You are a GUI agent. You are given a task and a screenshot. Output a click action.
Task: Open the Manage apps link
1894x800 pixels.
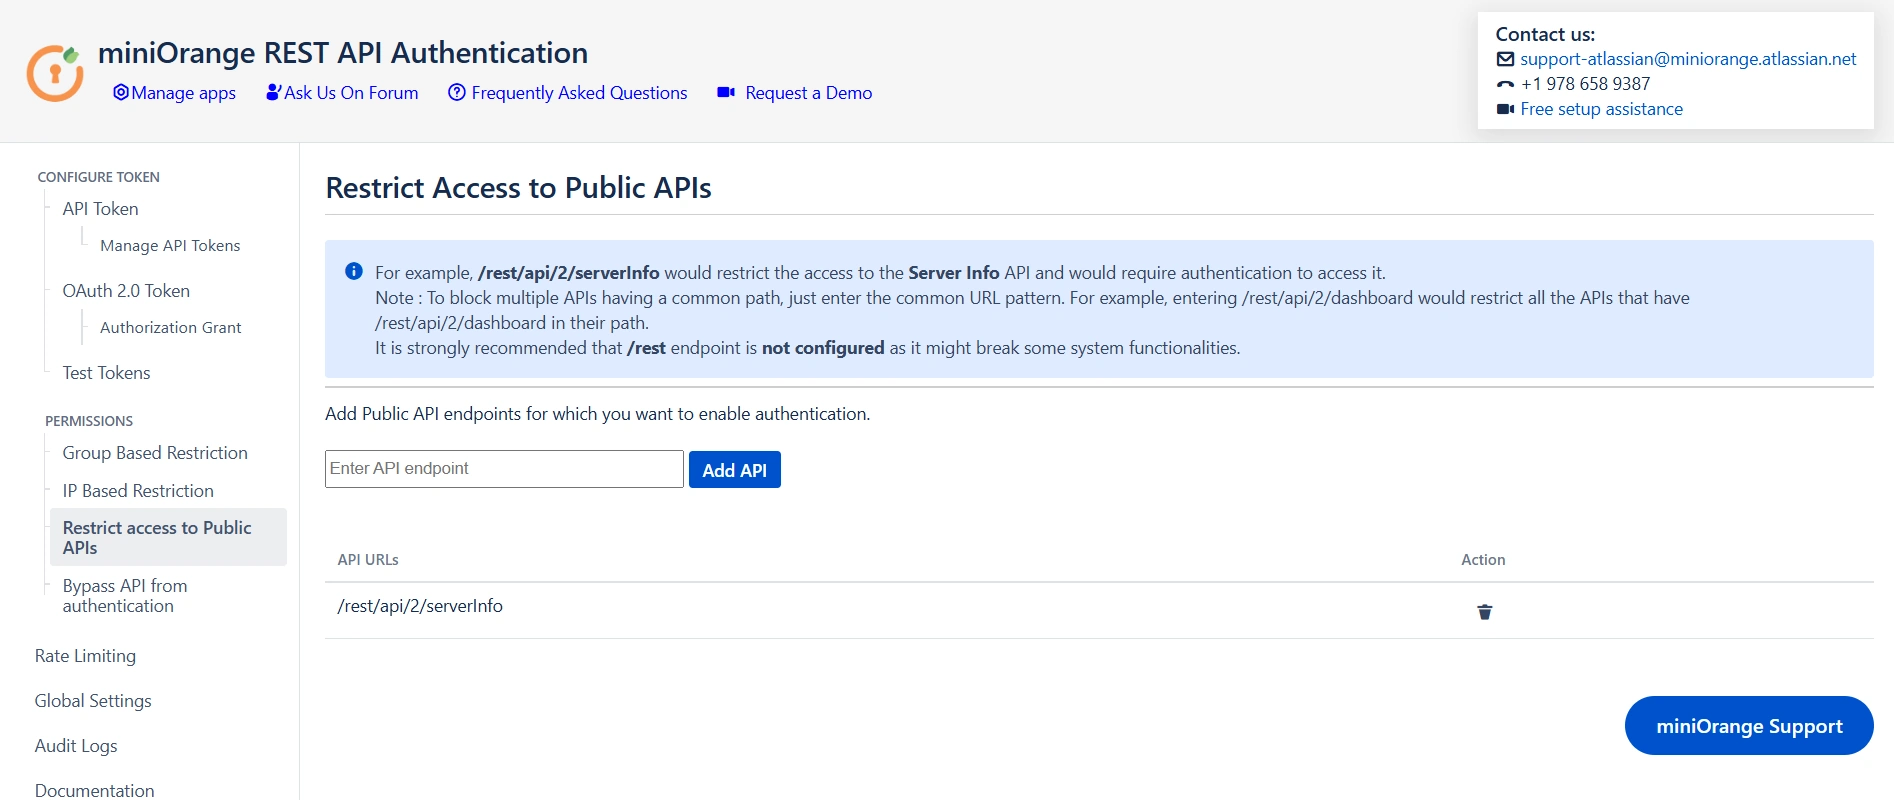click(183, 93)
